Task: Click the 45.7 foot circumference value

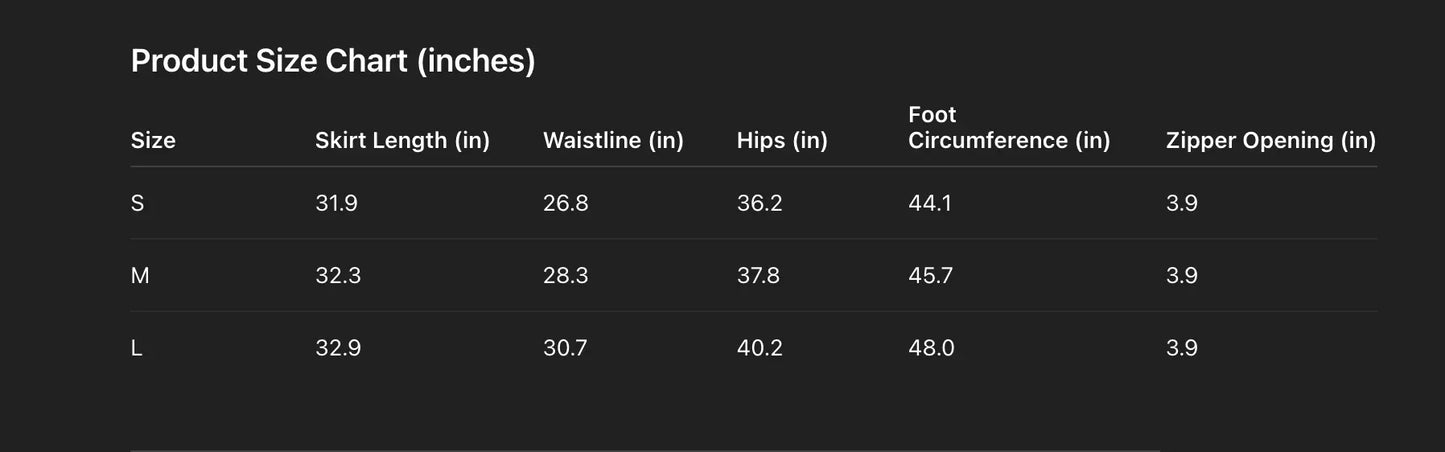Action: (930, 276)
